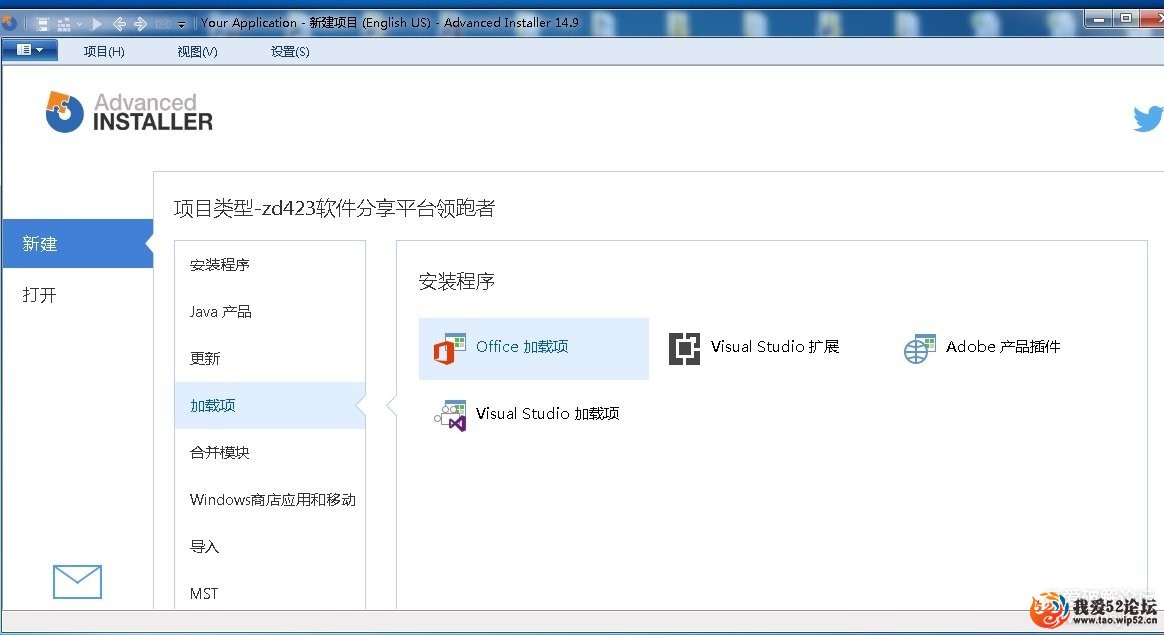
Task: Click the envelope mail icon
Action: [x=77, y=582]
